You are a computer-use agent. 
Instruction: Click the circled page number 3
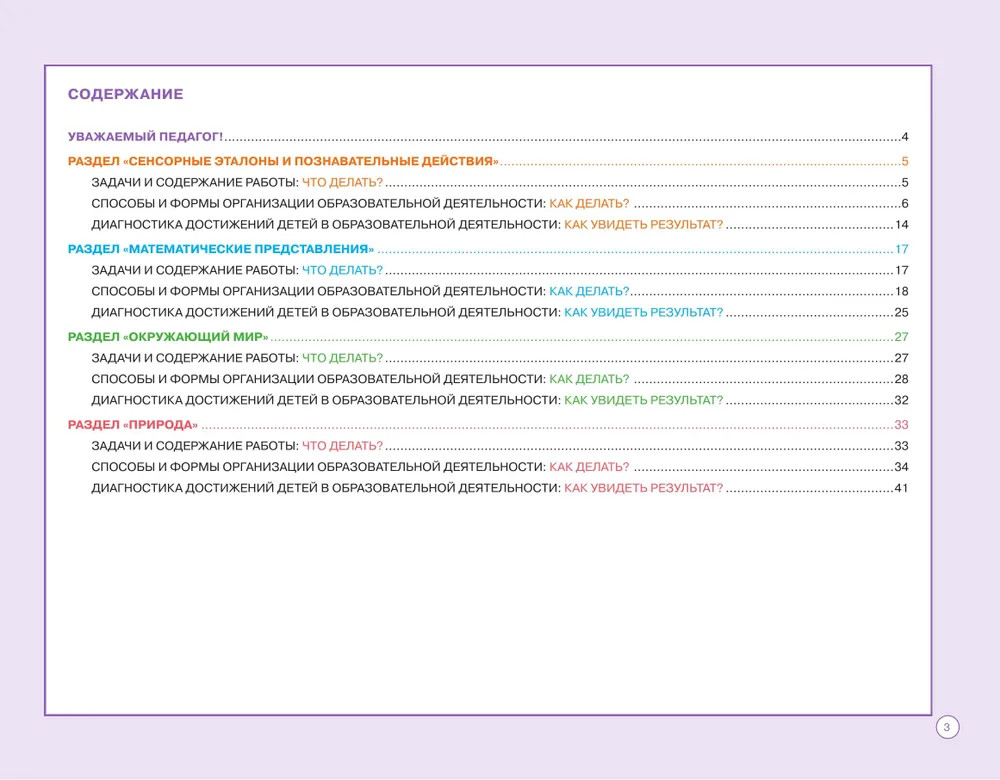947,727
